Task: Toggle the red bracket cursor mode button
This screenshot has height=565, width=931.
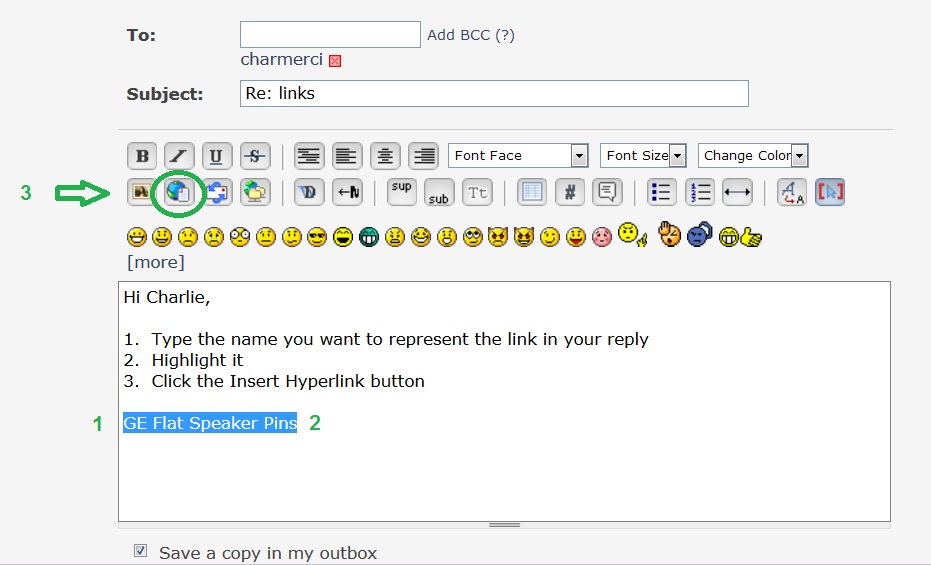Action: click(829, 192)
